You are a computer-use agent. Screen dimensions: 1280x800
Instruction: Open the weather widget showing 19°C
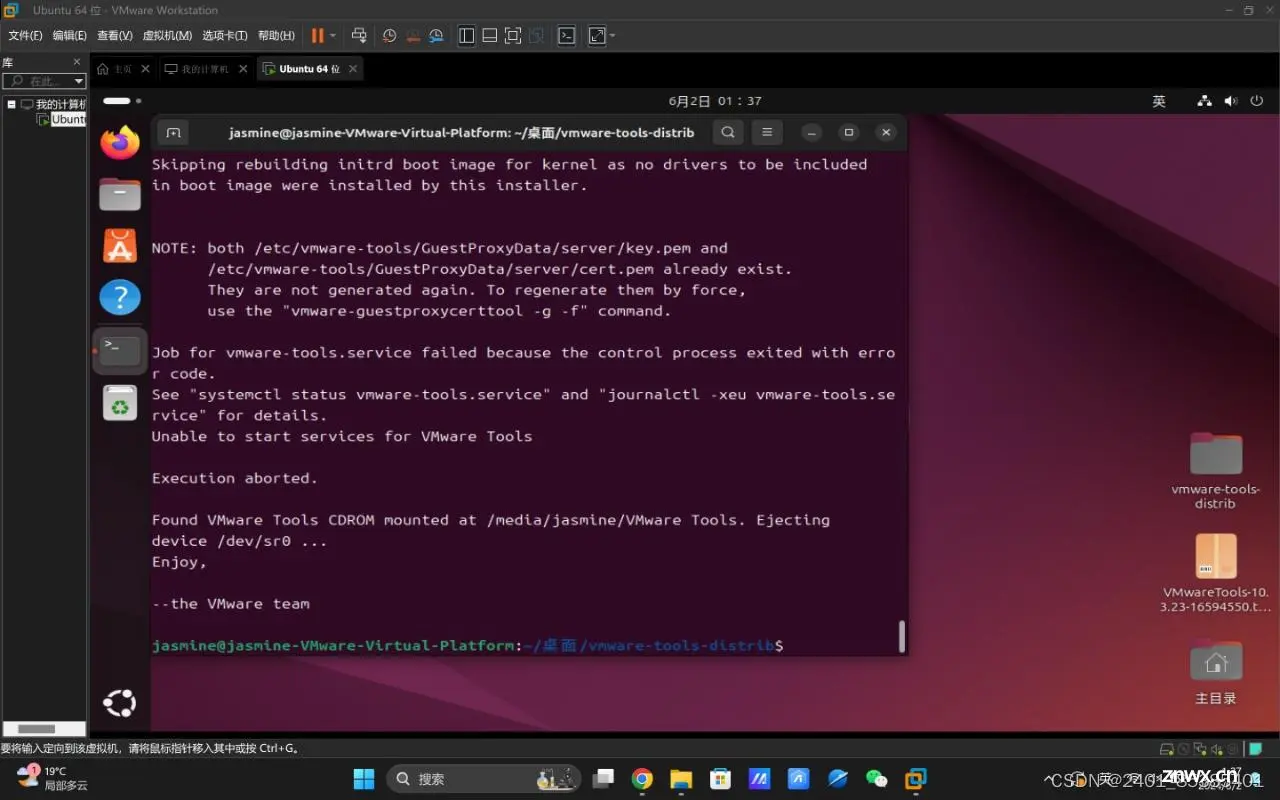[x=52, y=778]
